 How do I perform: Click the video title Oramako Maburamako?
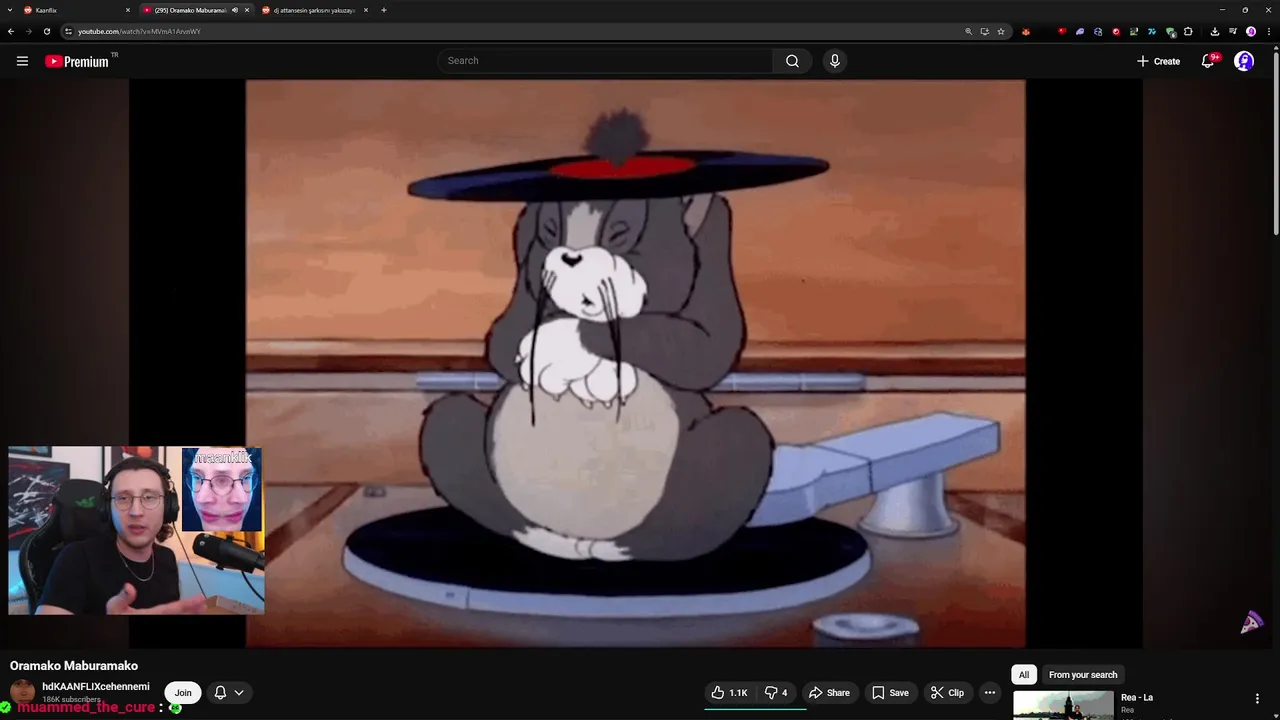[x=74, y=666]
